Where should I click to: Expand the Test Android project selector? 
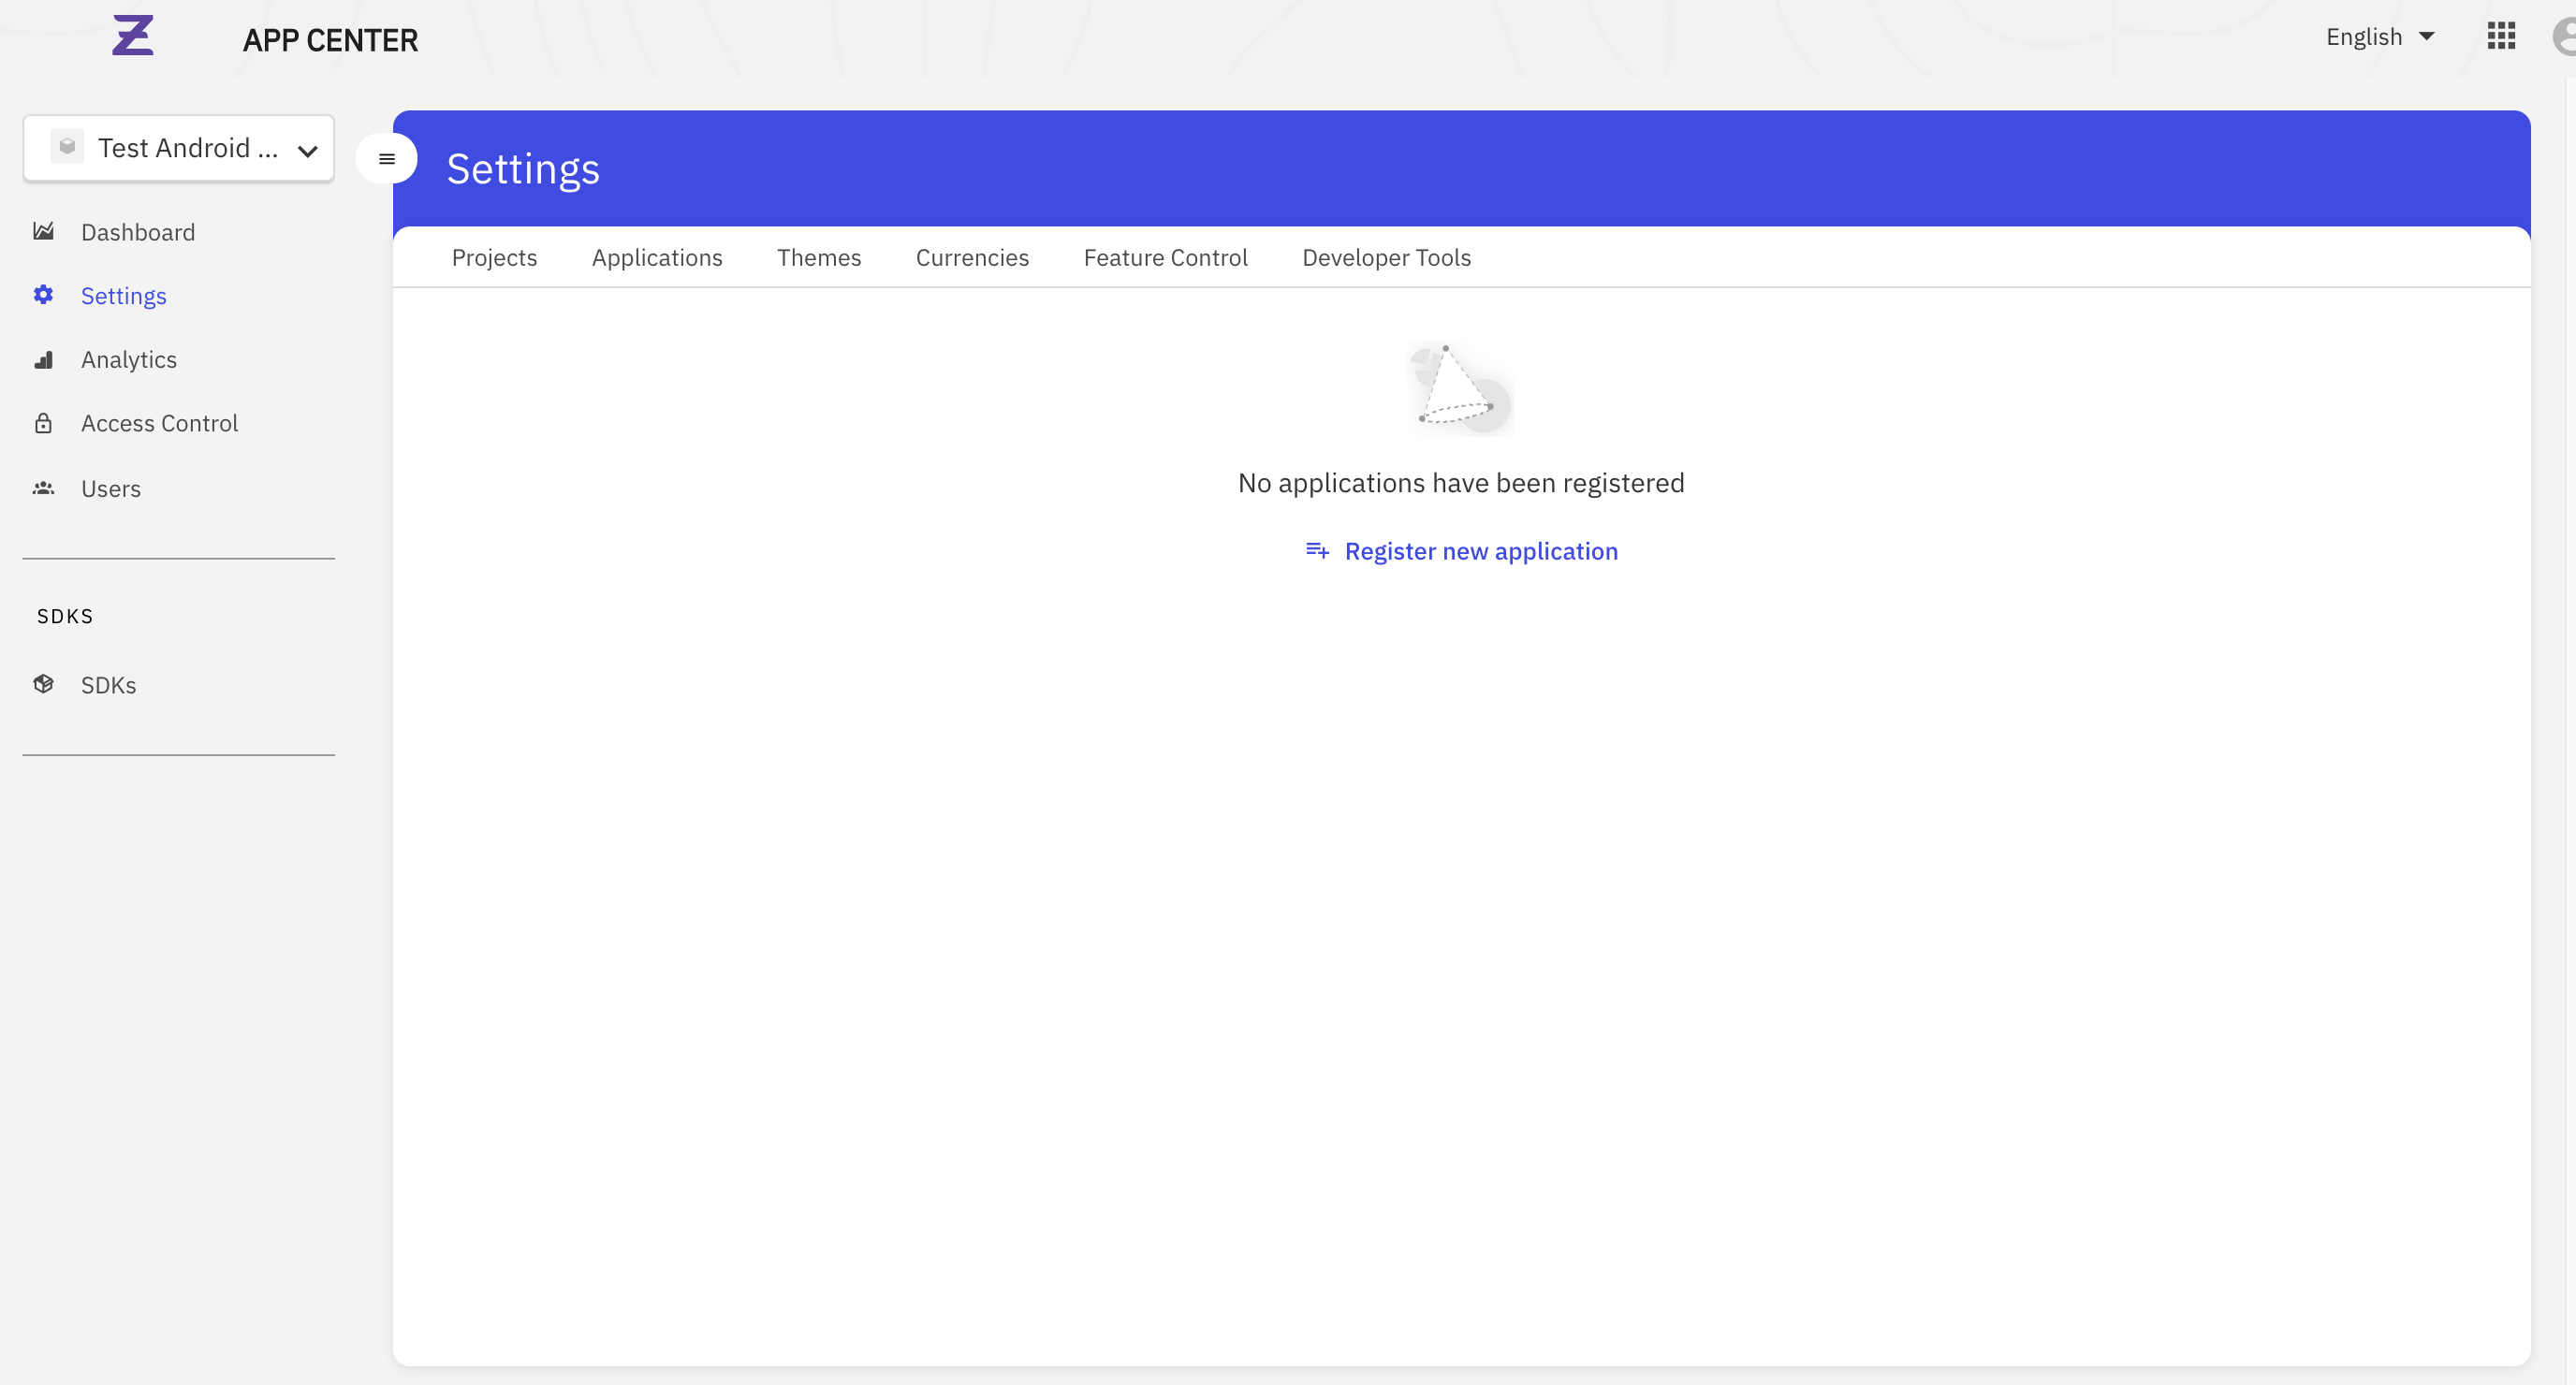(x=179, y=148)
